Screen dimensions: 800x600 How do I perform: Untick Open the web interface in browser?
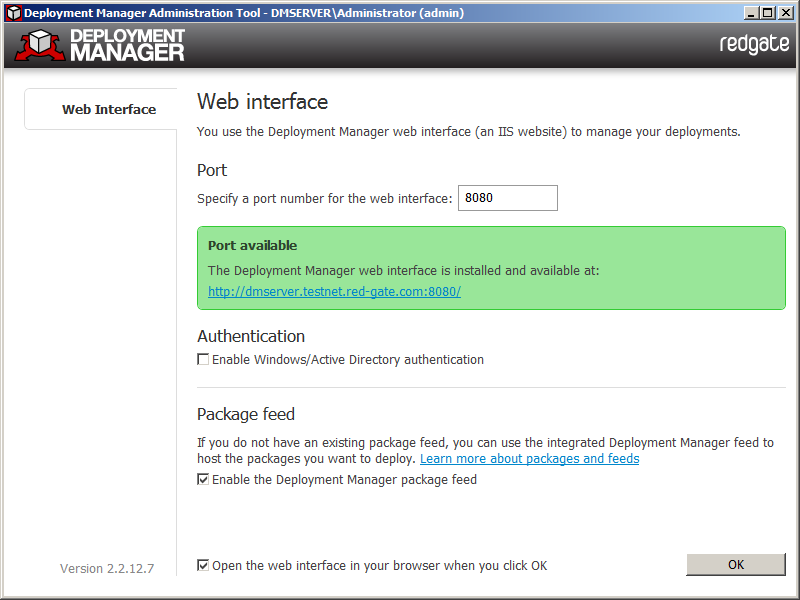[x=203, y=565]
